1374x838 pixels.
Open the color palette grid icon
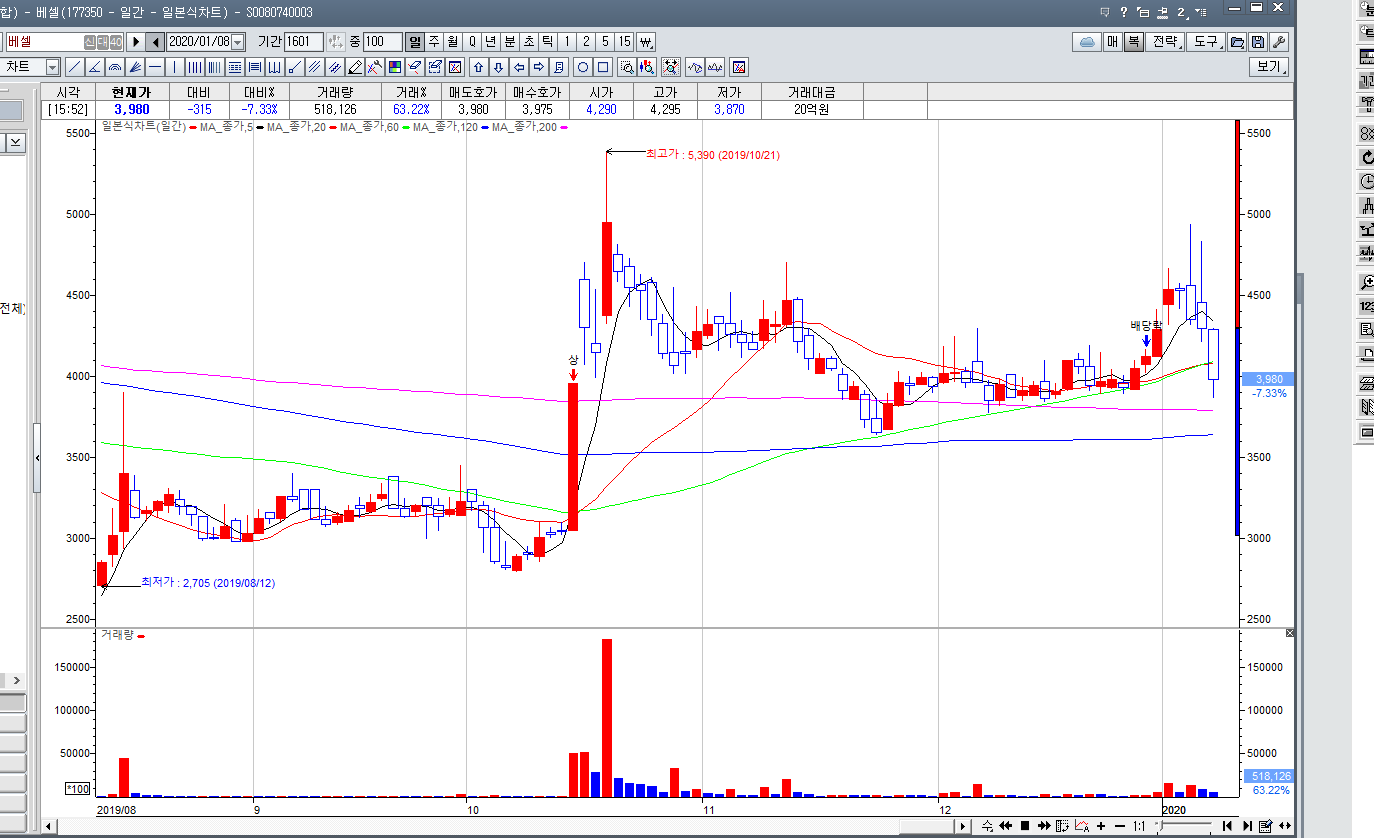pyautogui.click(x=394, y=67)
